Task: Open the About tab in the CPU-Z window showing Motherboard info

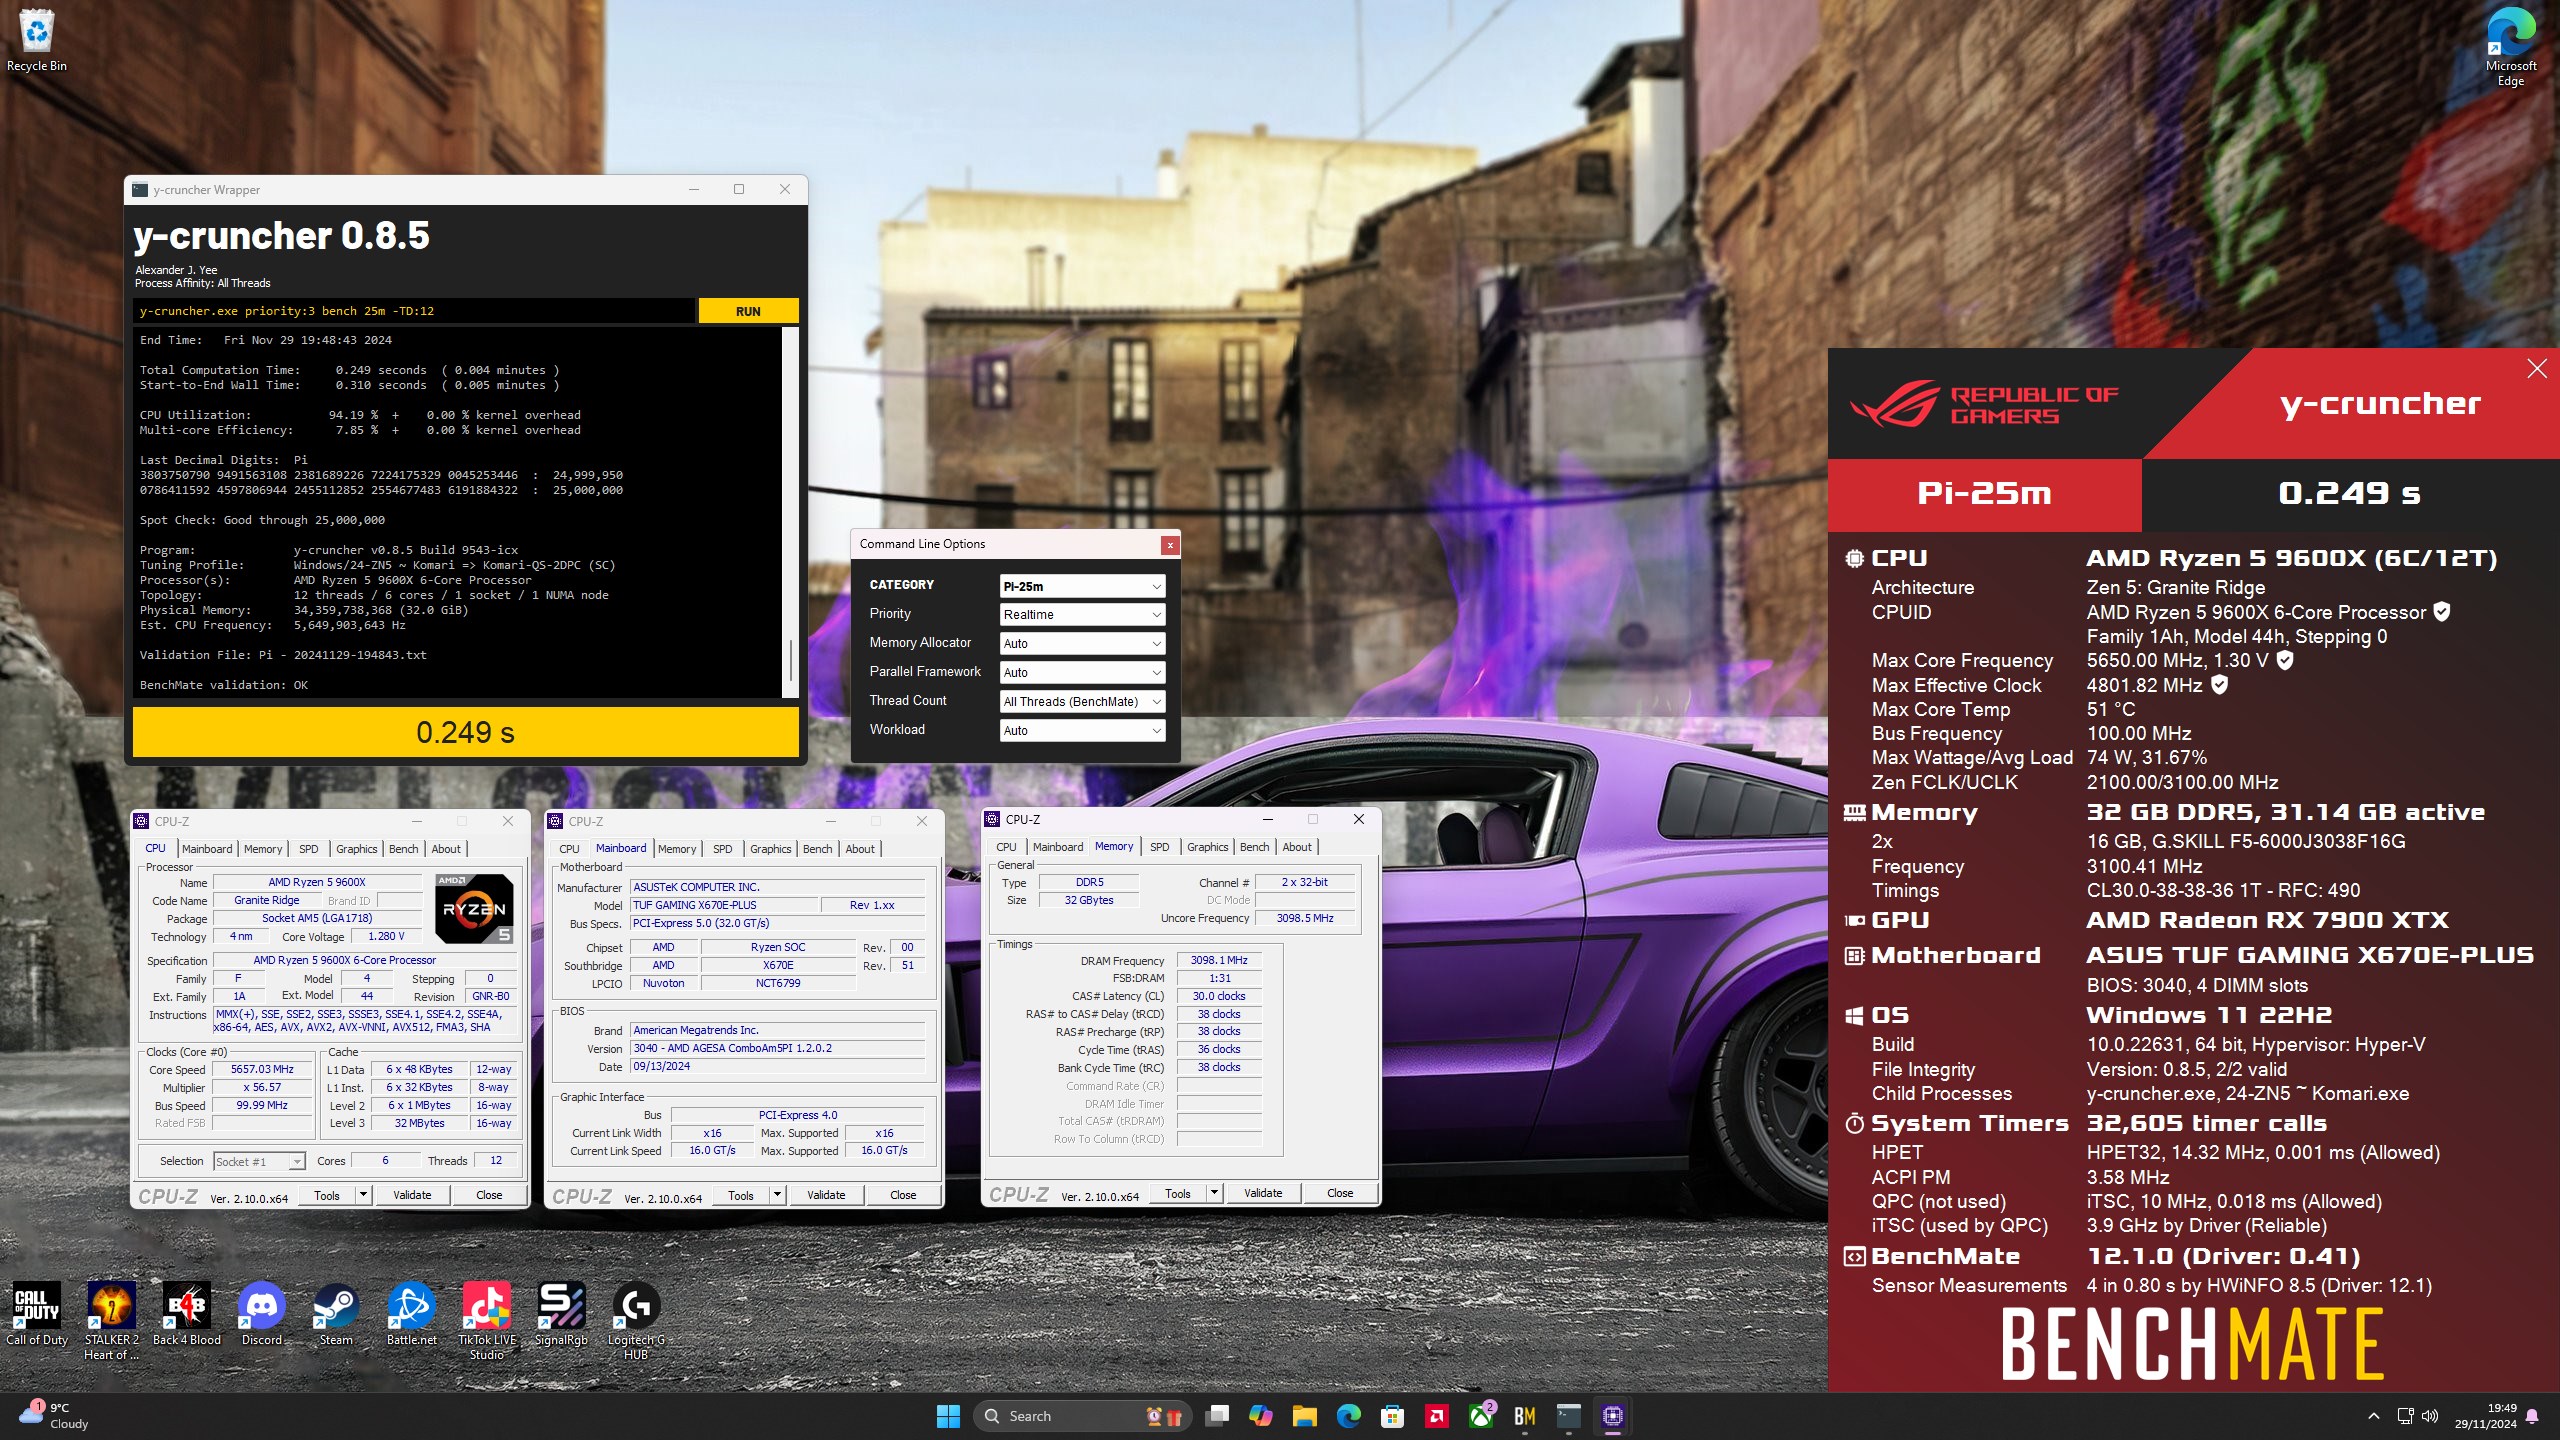Action: coord(860,849)
